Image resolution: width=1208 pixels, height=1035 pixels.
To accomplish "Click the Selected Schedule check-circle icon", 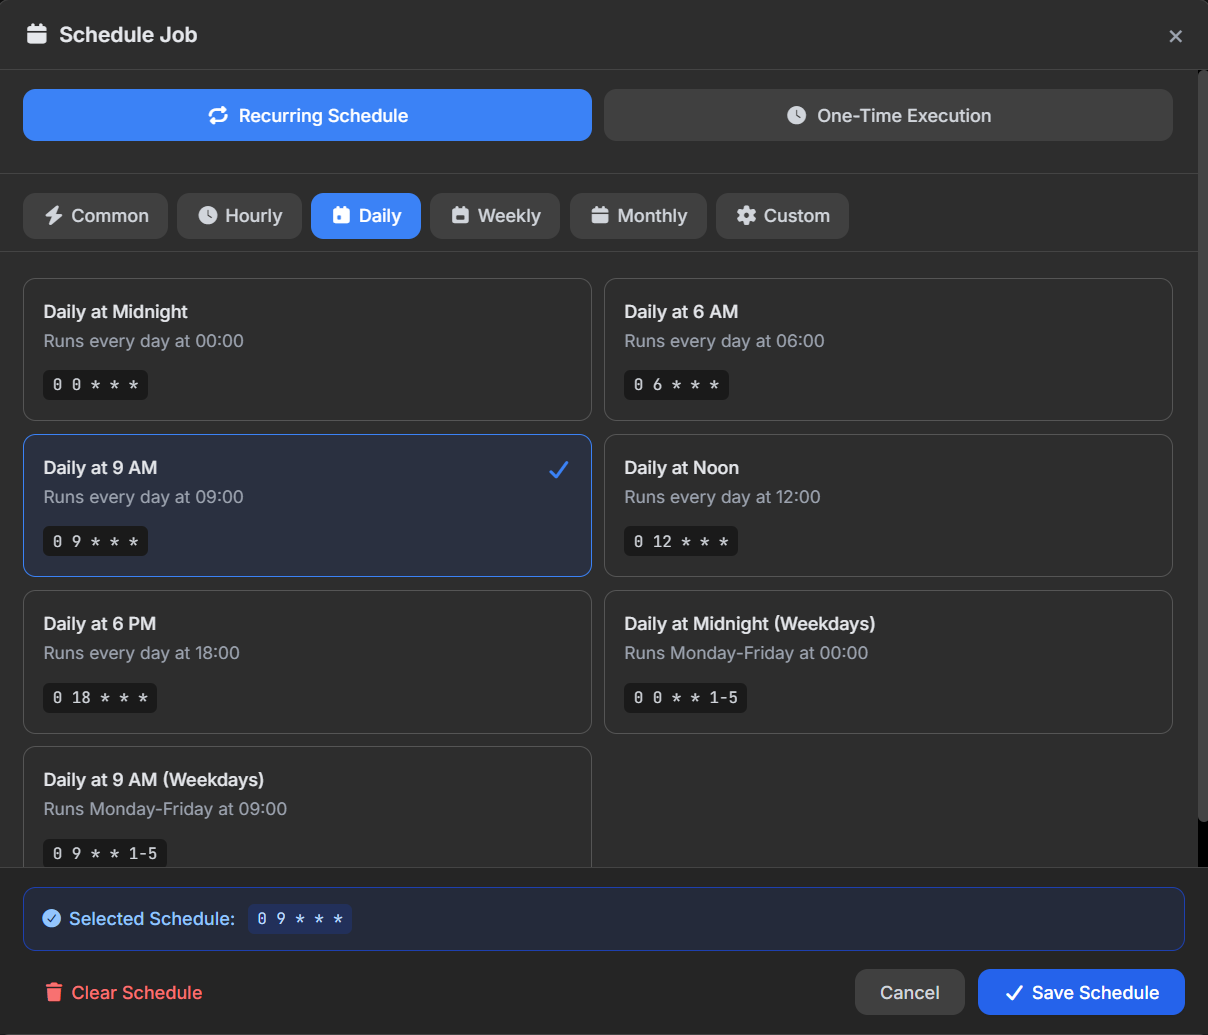I will (52, 918).
